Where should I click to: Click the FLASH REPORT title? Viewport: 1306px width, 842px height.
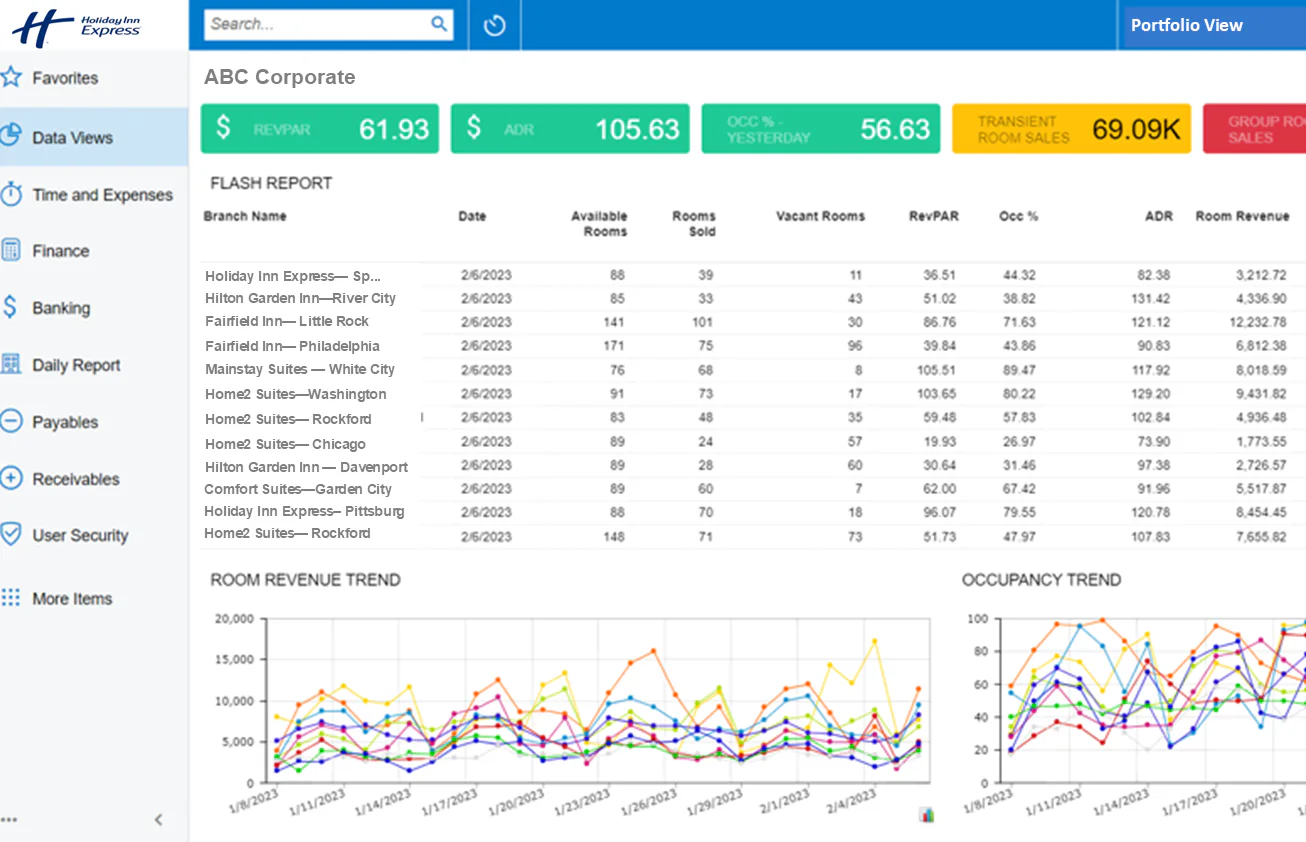(271, 183)
